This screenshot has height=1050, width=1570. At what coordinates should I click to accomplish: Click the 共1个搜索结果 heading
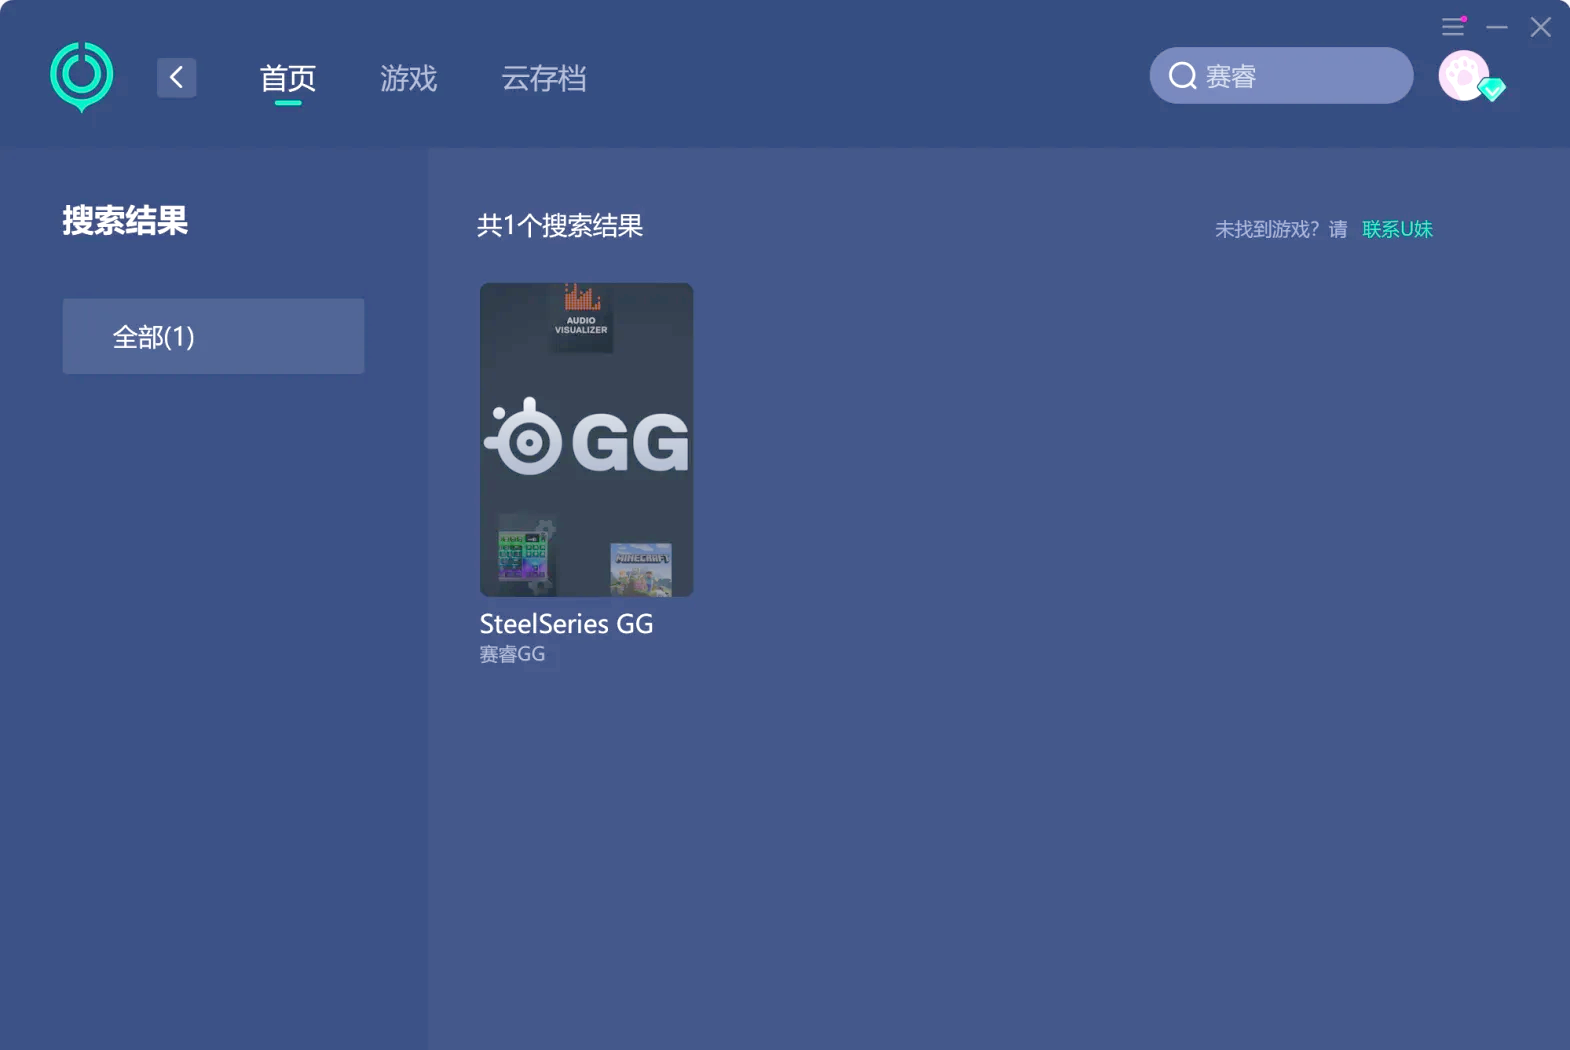pos(560,226)
